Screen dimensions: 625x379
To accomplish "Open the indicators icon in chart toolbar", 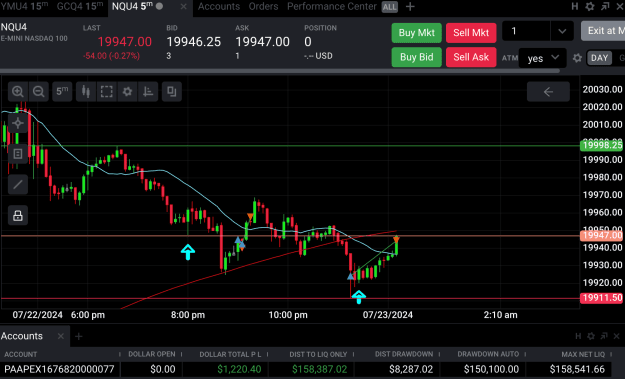I will pyautogui.click(x=148, y=92).
